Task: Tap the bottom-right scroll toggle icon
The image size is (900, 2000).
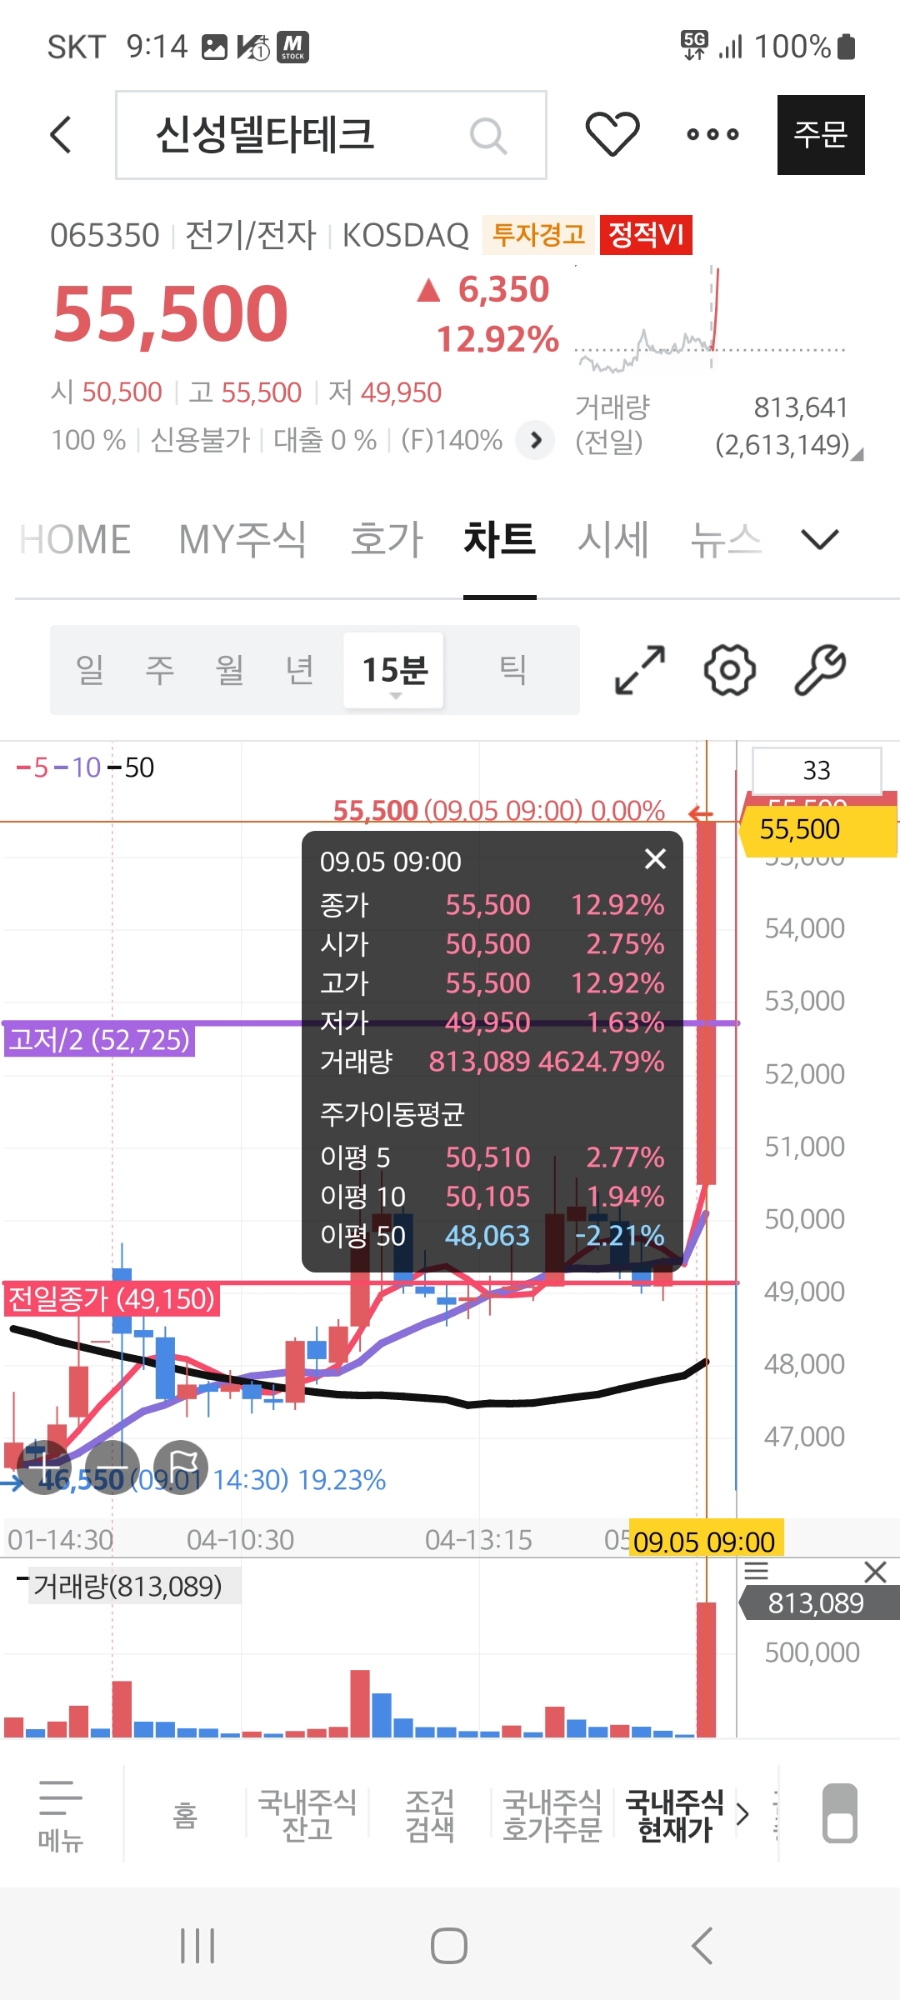Action: (840, 1813)
